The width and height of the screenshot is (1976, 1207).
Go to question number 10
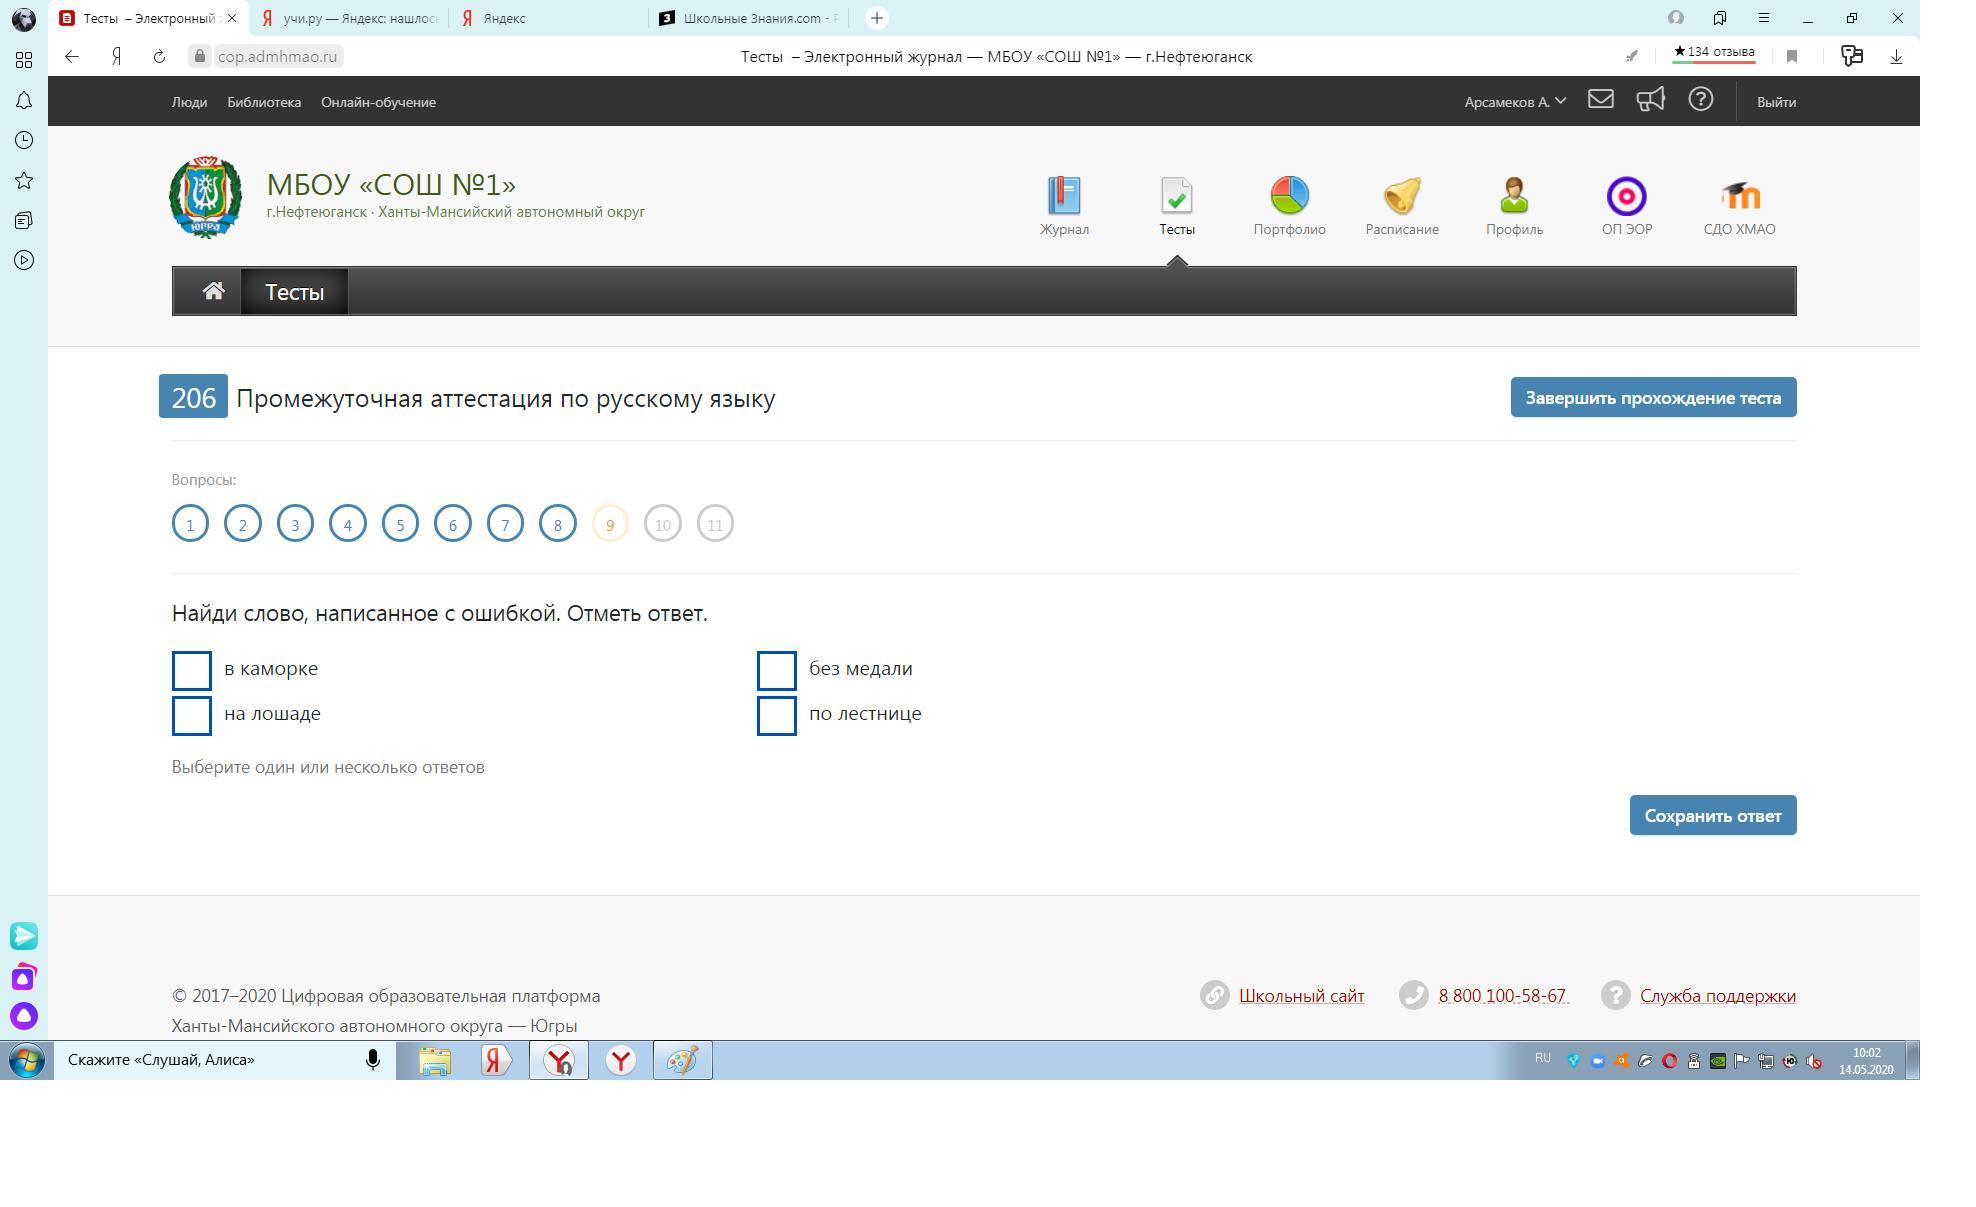tap(662, 524)
